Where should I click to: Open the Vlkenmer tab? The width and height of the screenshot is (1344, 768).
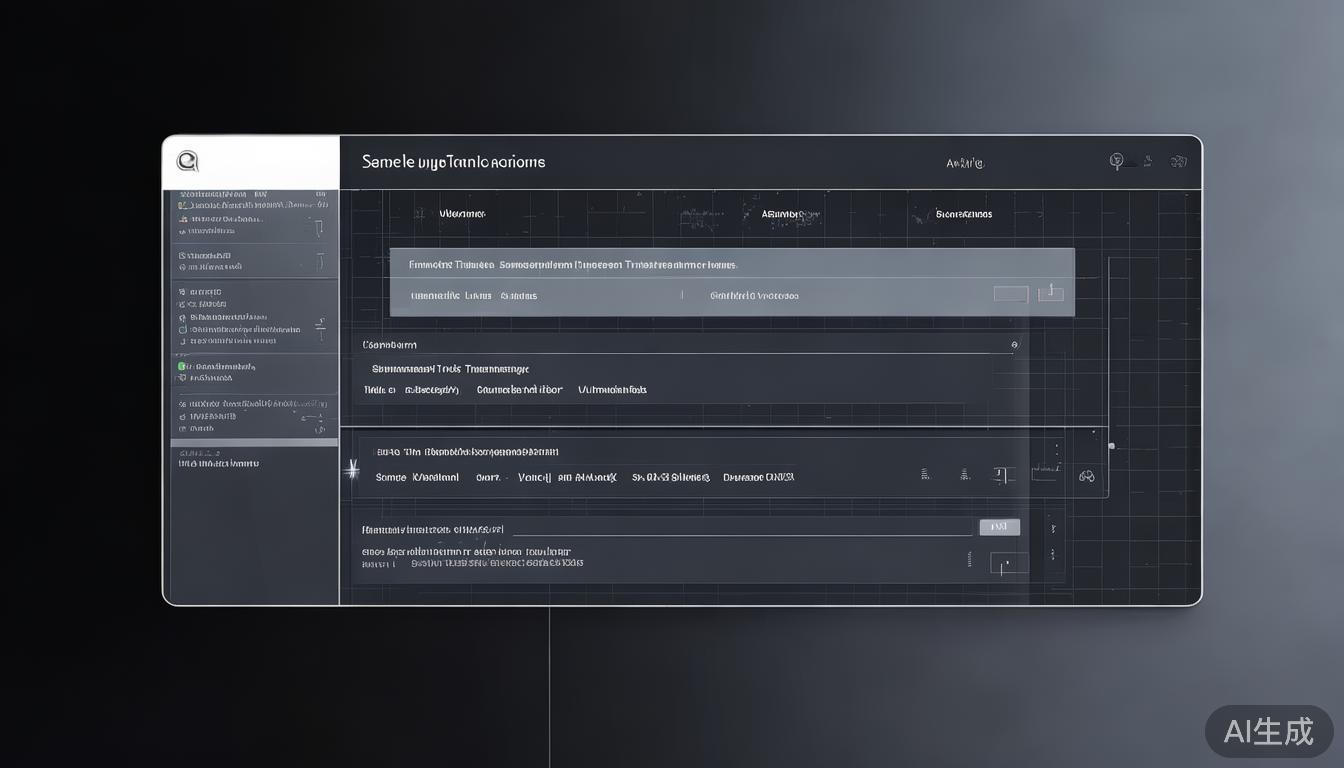462,214
